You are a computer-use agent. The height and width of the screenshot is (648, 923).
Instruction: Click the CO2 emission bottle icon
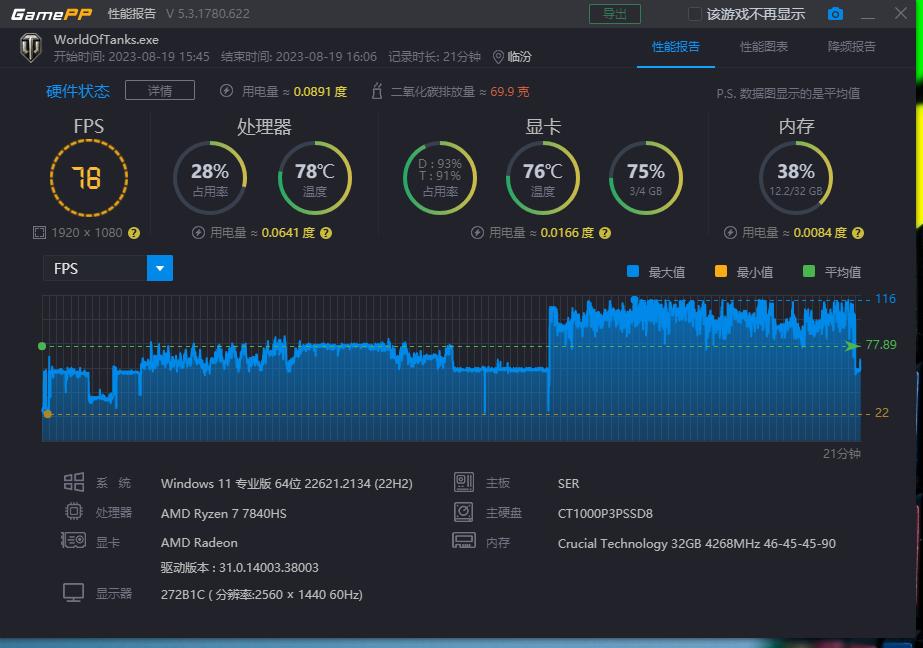pyautogui.click(x=377, y=91)
